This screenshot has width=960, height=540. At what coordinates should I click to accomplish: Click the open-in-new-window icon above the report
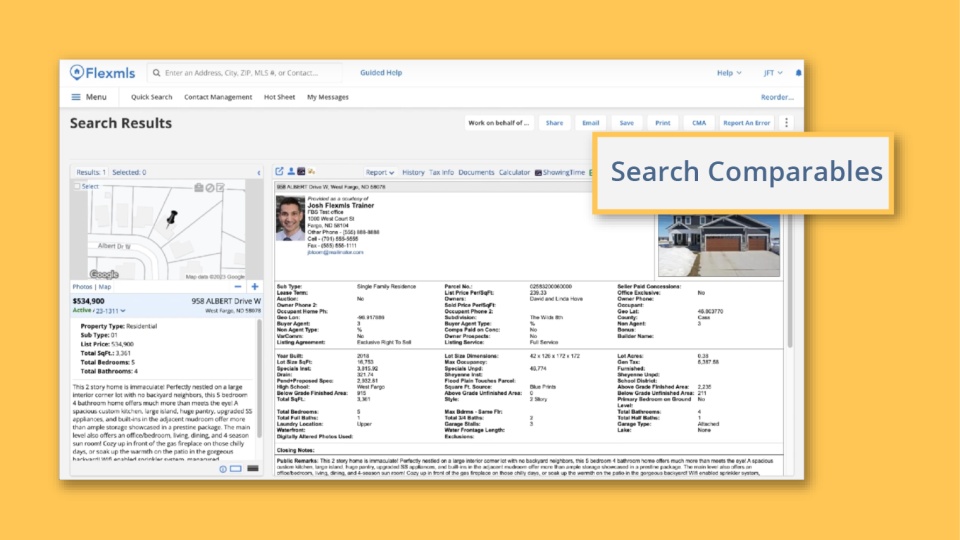point(279,172)
